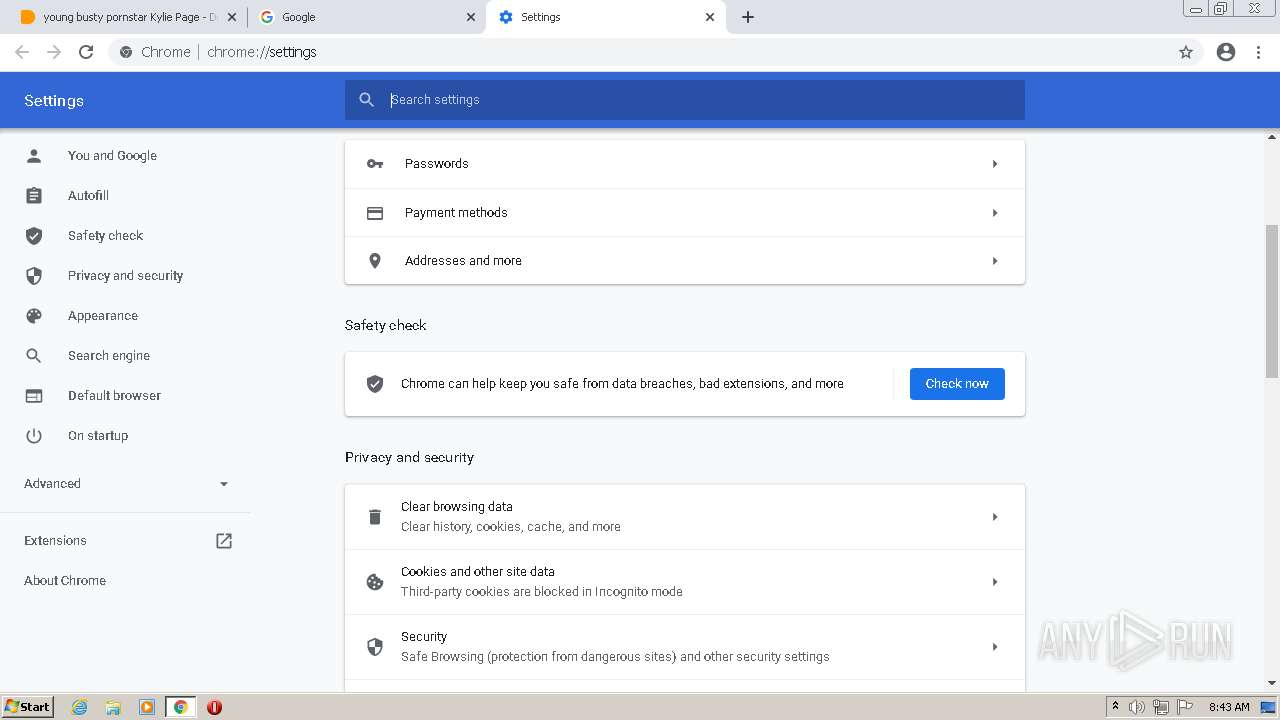
Task: Open a new tab with plus button
Action: click(x=748, y=17)
